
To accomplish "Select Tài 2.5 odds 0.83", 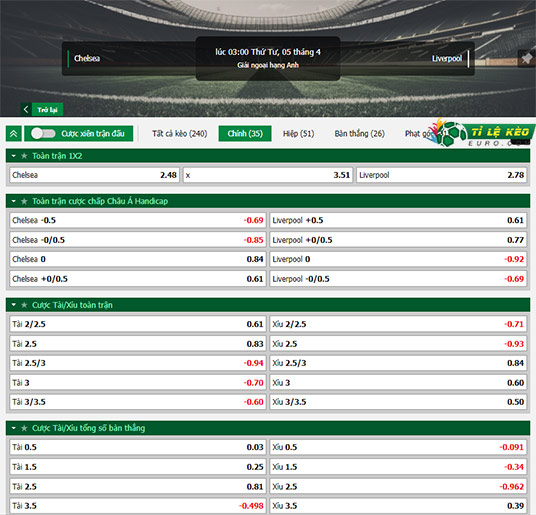I will click(x=138, y=344).
